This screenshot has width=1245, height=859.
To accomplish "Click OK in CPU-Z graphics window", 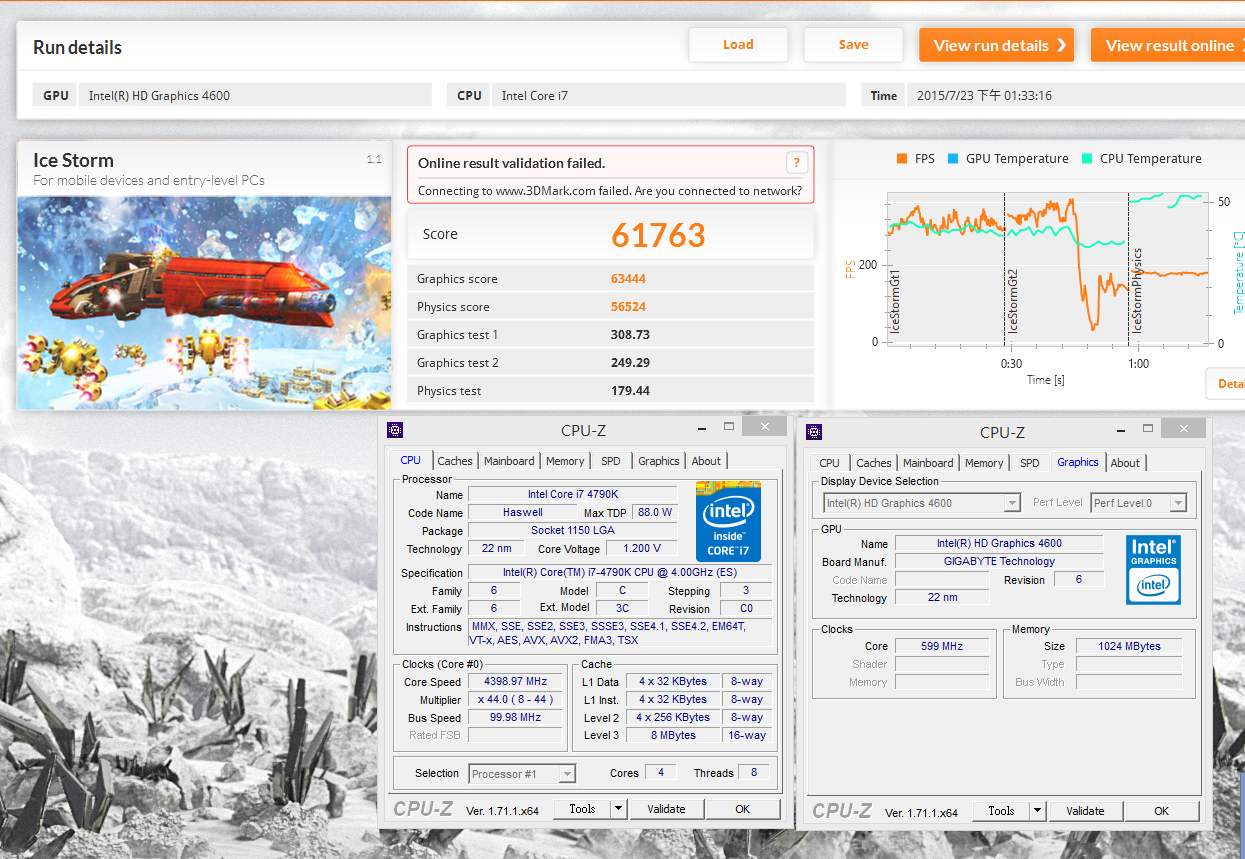I will 1161,810.
